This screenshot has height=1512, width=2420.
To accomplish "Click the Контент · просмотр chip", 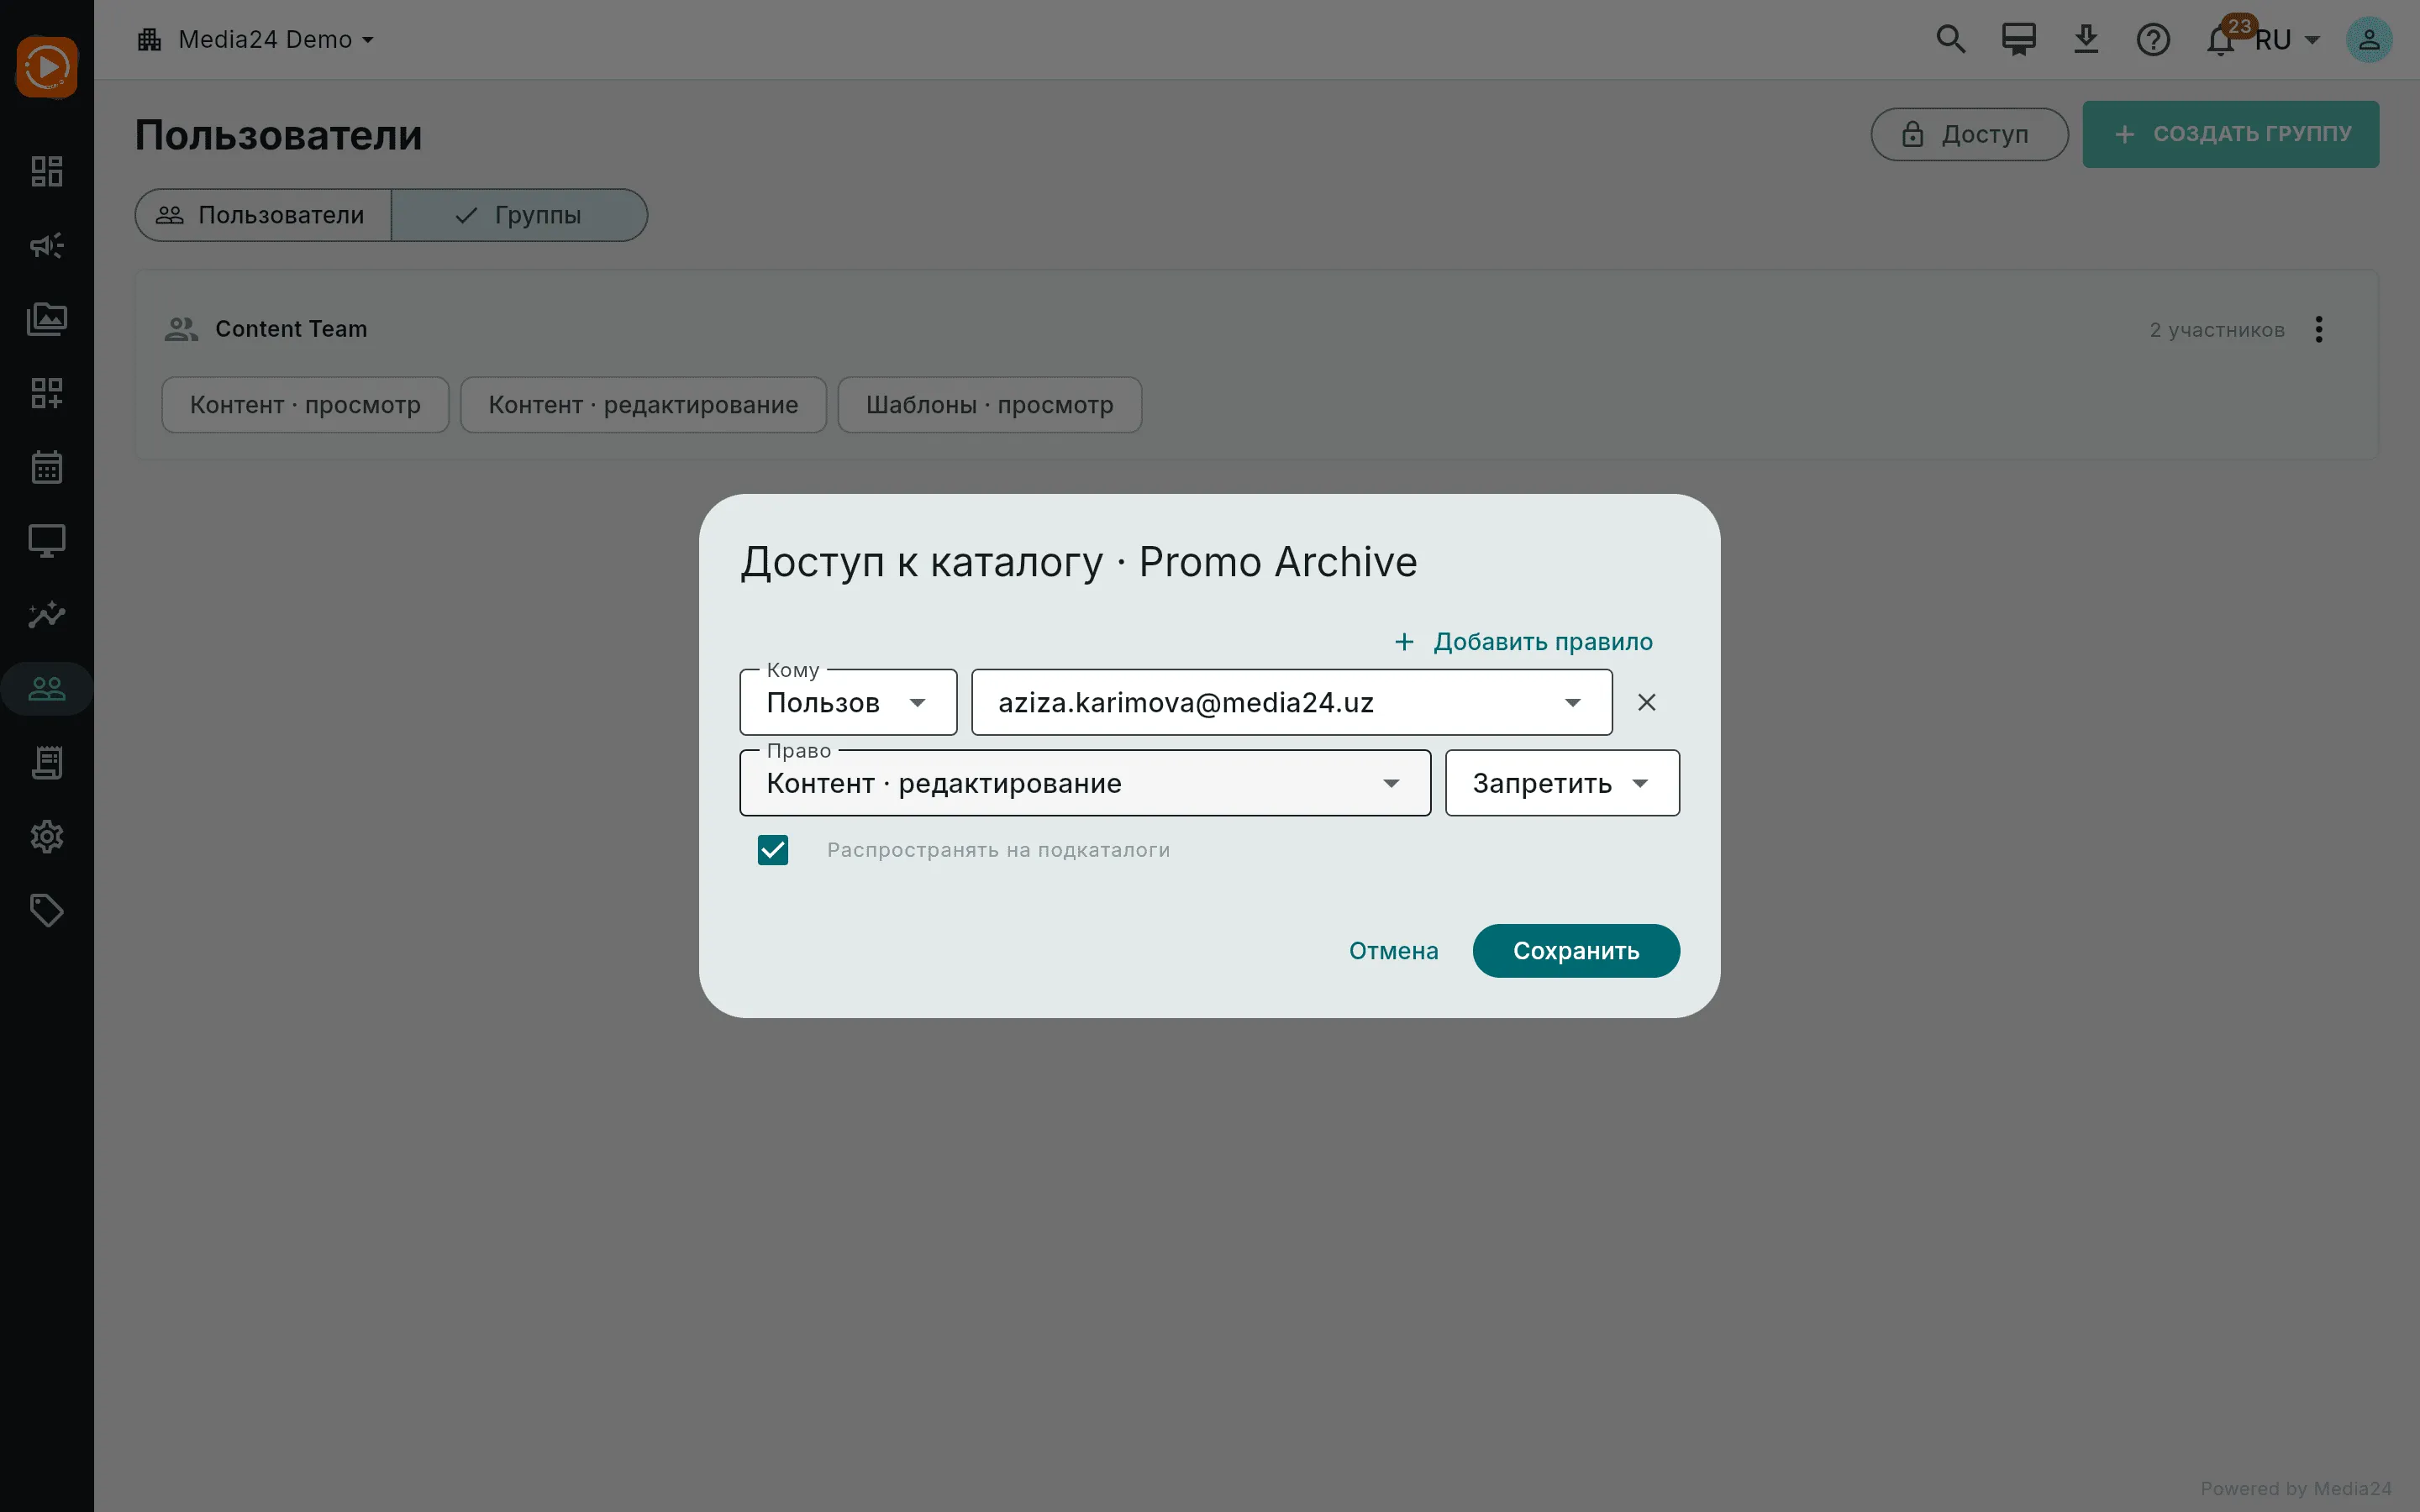I will click(305, 405).
